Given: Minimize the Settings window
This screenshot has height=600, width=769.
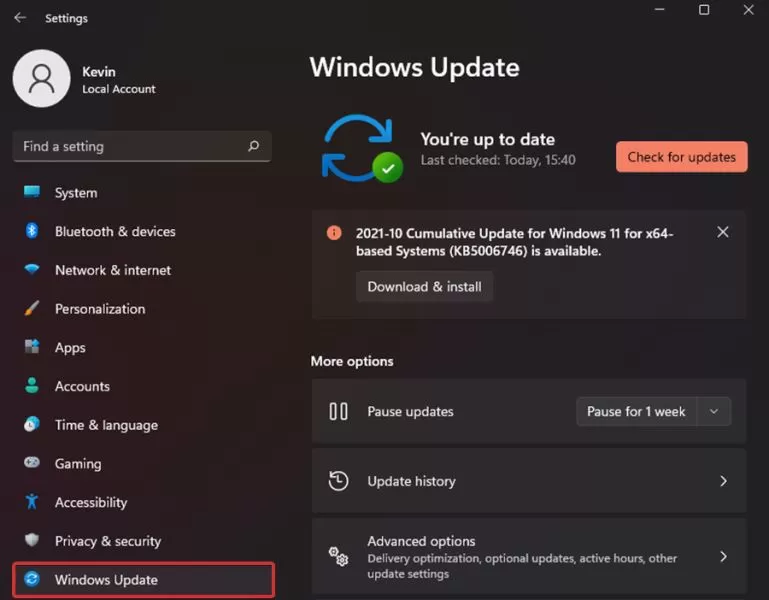Looking at the screenshot, I should [660, 9].
